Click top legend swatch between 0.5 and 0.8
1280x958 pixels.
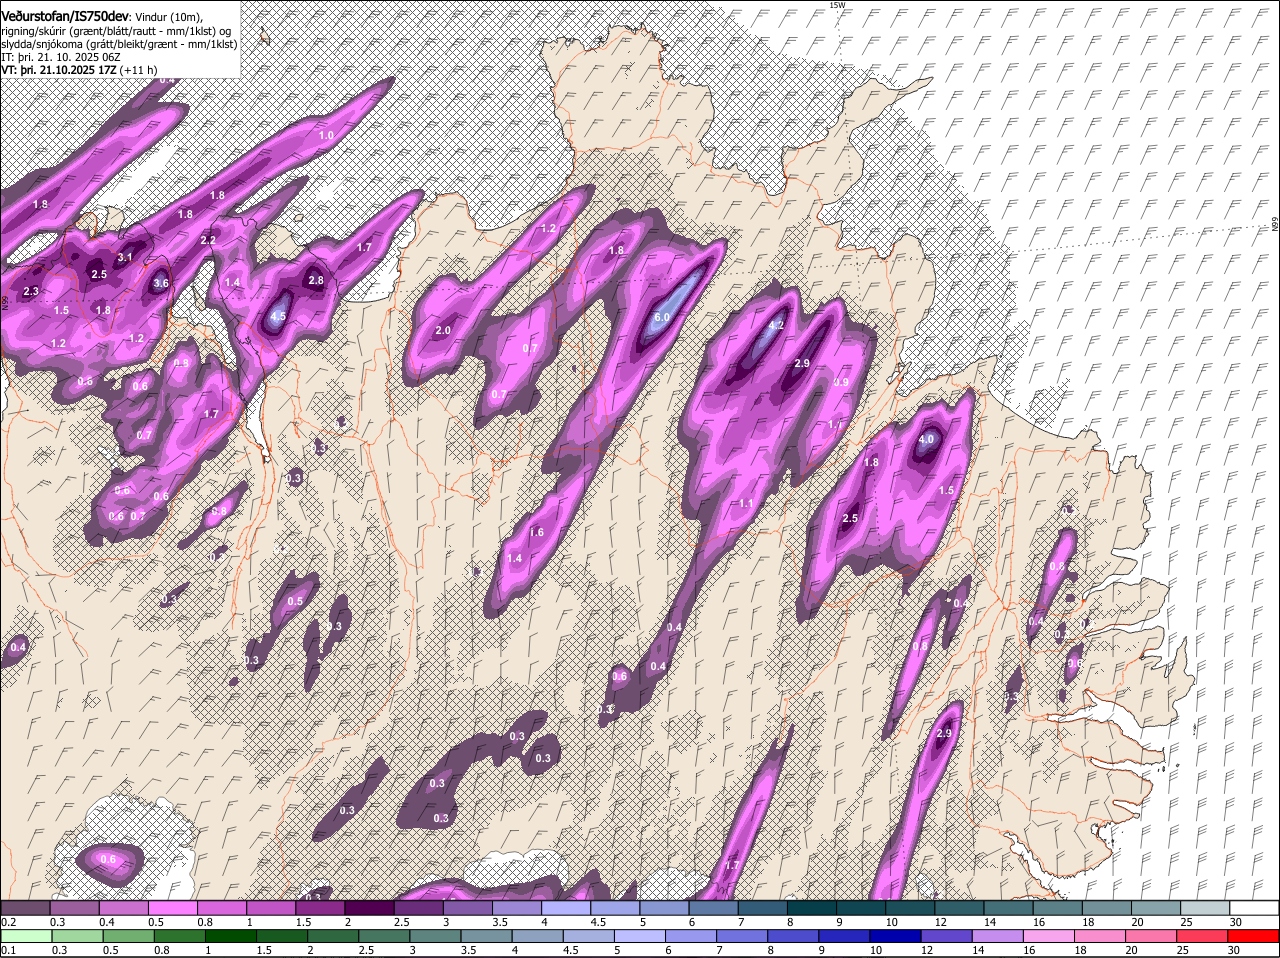click(x=173, y=908)
